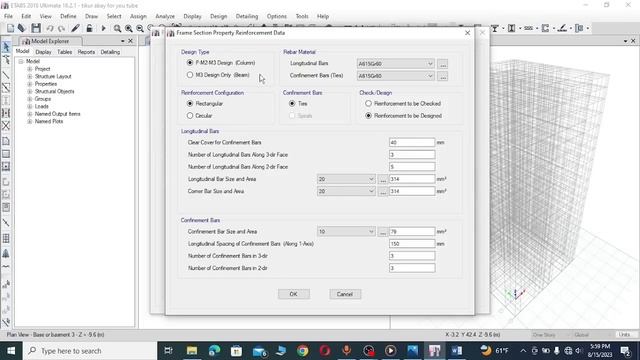Select Named Output Items tree row

(58, 114)
